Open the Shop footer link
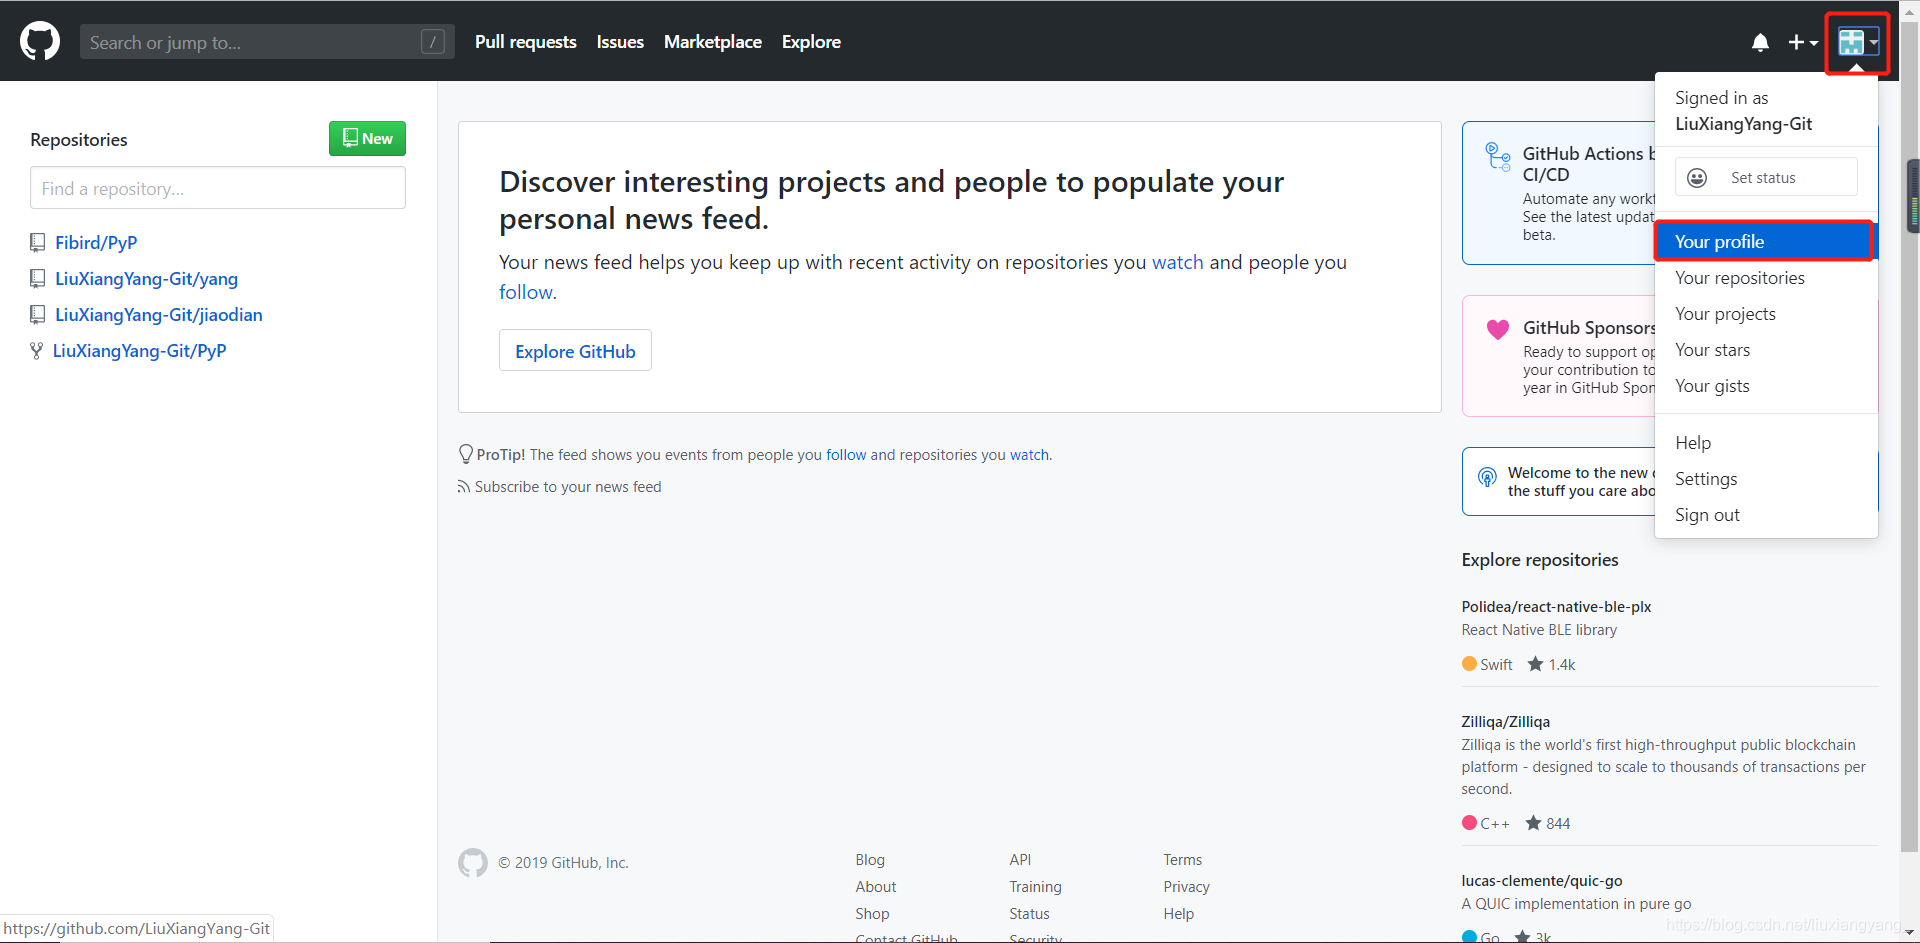Image resolution: width=1920 pixels, height=943 pixels. (872, 914)
